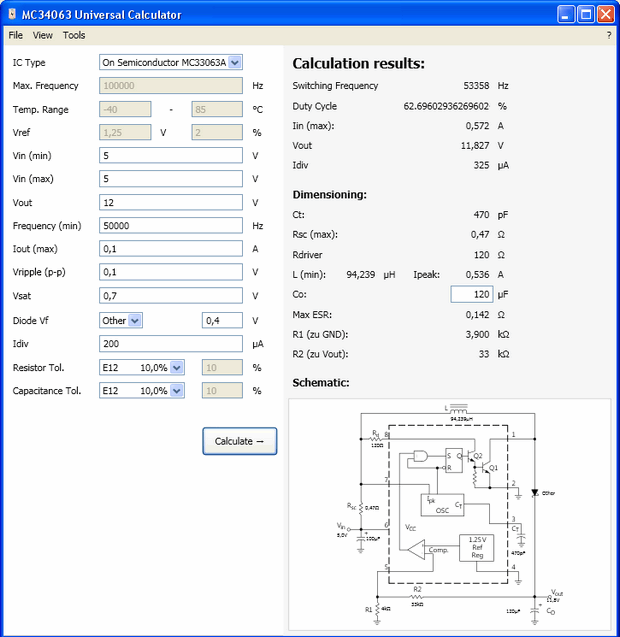Click the Vsat input field
This screenshot has height=637, width=620.
click(171, 296)
